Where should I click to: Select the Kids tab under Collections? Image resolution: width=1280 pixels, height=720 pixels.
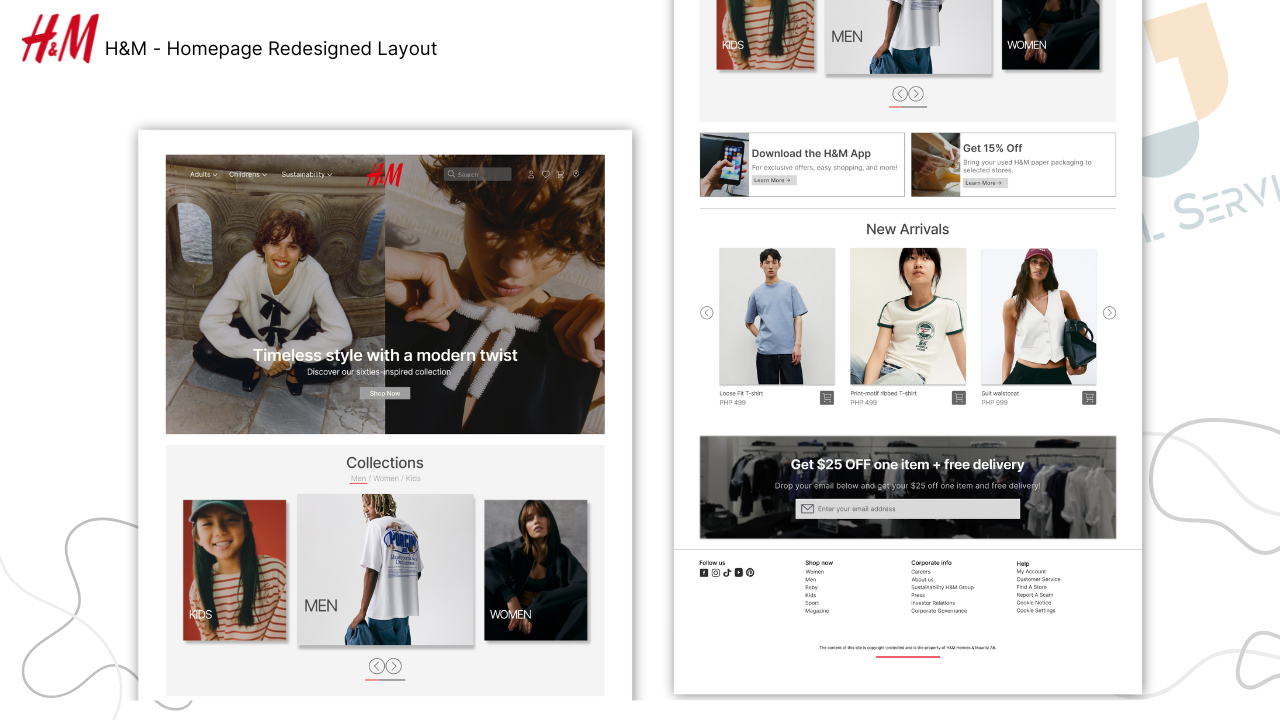(x=413, y=479)
